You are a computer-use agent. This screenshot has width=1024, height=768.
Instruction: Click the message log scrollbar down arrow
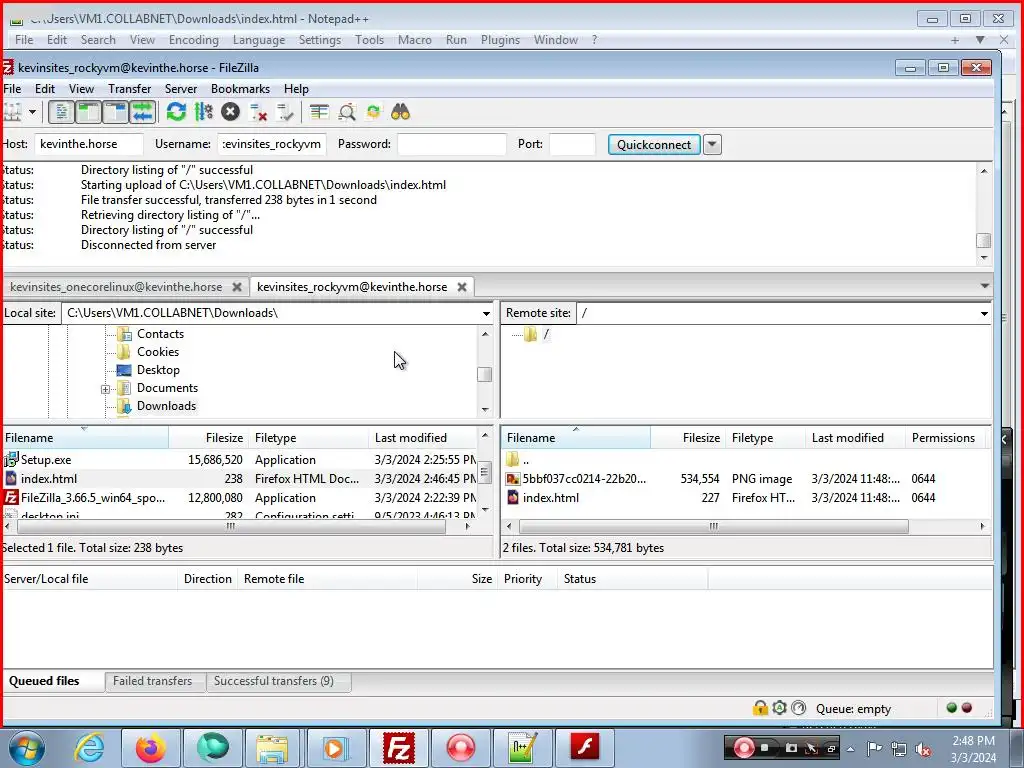[984, 258]
